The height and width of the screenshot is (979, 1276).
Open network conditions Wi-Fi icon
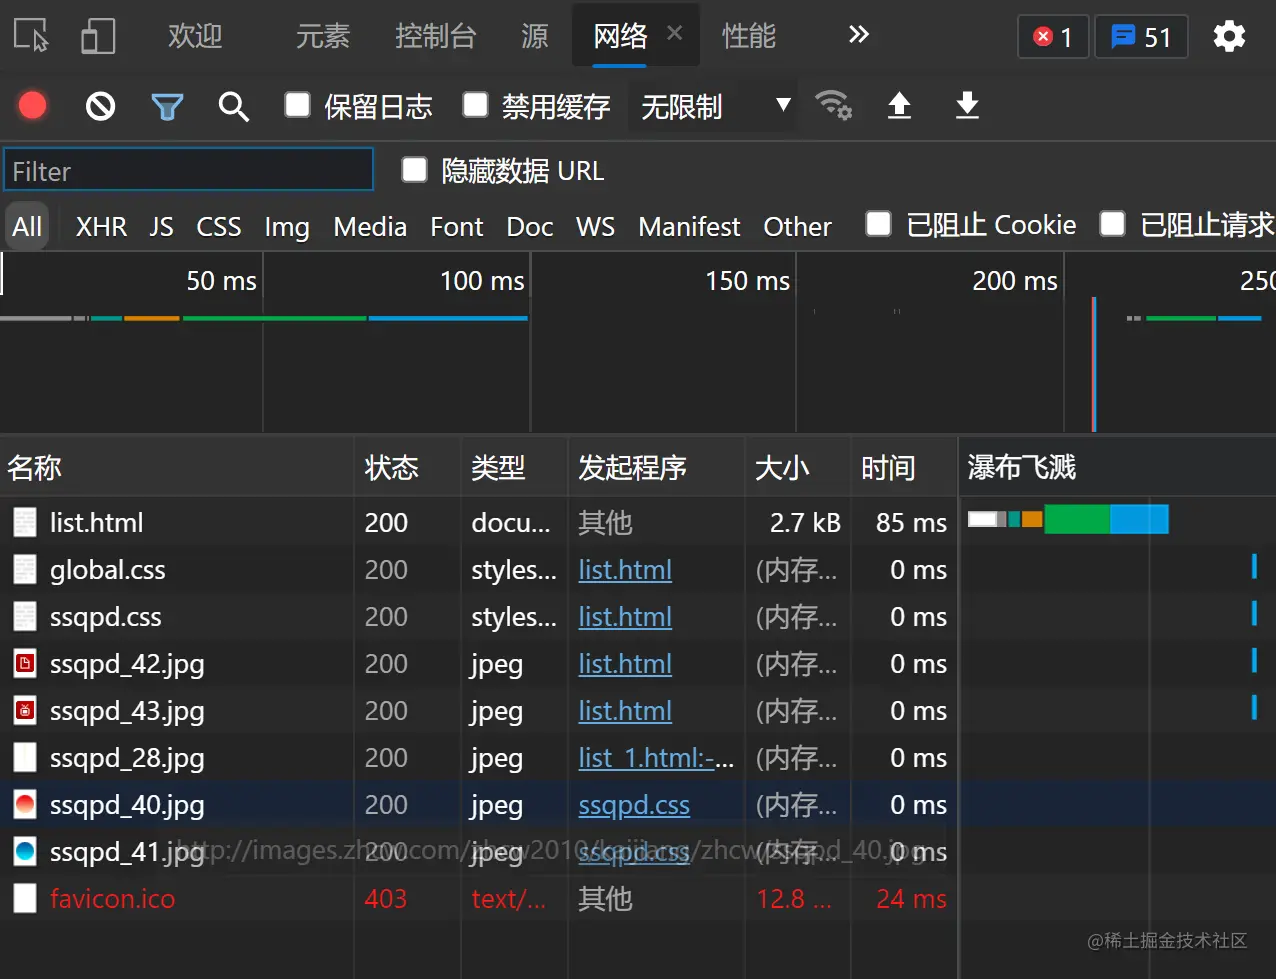point(833,105)
